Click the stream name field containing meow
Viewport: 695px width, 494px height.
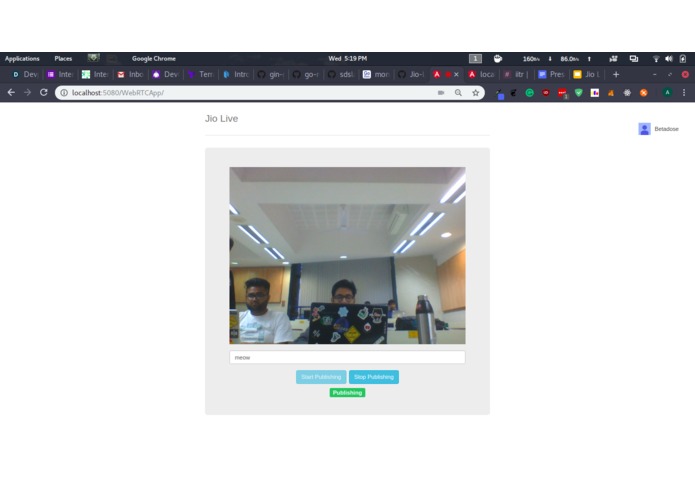(347, 358)
